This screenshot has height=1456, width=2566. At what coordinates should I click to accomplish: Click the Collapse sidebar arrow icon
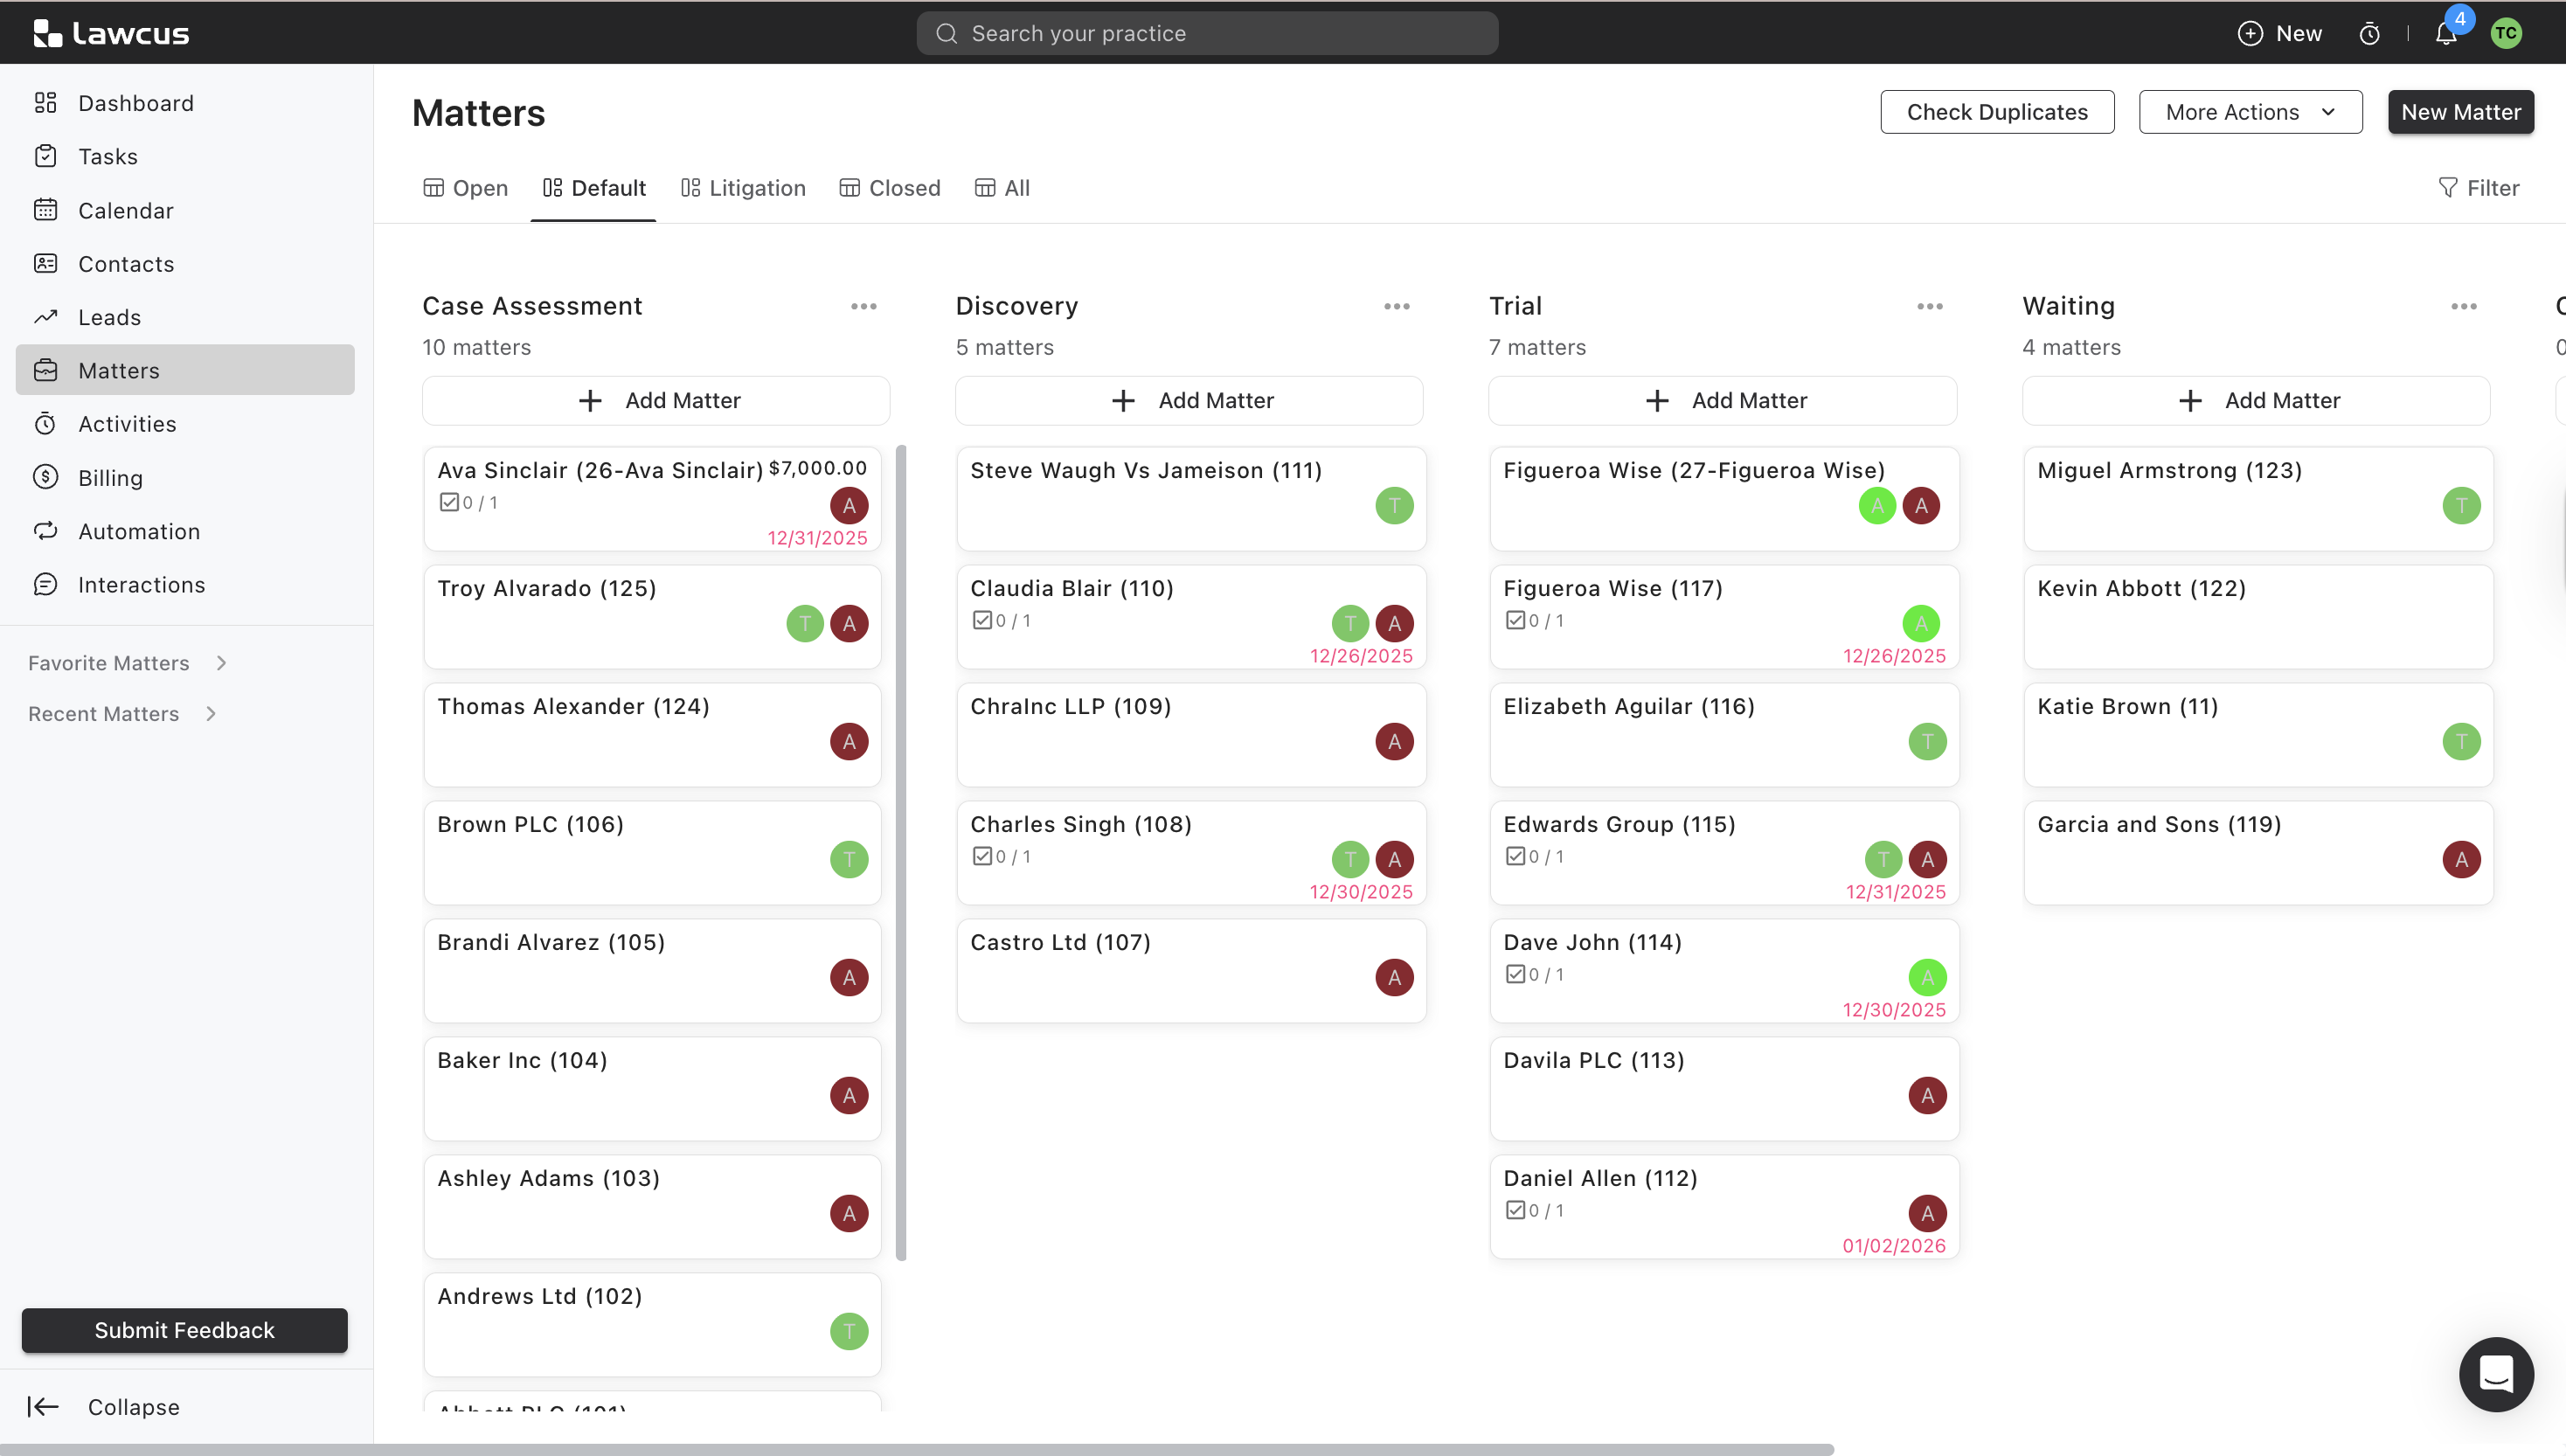tap(43, 1406)
